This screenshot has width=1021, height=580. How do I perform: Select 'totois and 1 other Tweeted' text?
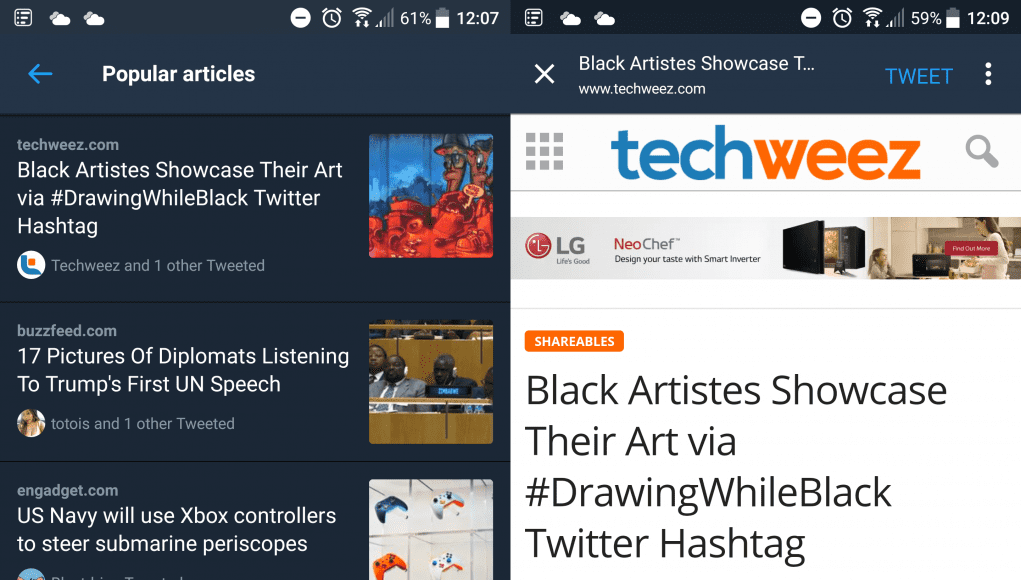[x=143, y=424]
